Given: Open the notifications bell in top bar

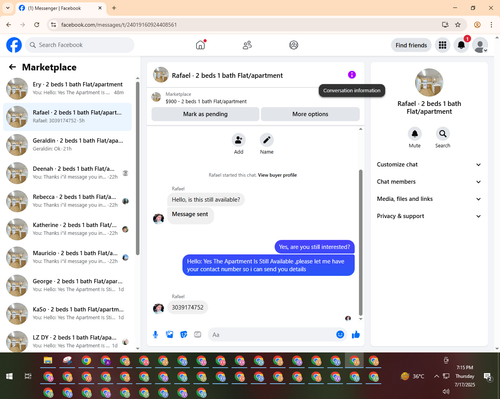Looking at the screenshot, I should tap(461, 45).
